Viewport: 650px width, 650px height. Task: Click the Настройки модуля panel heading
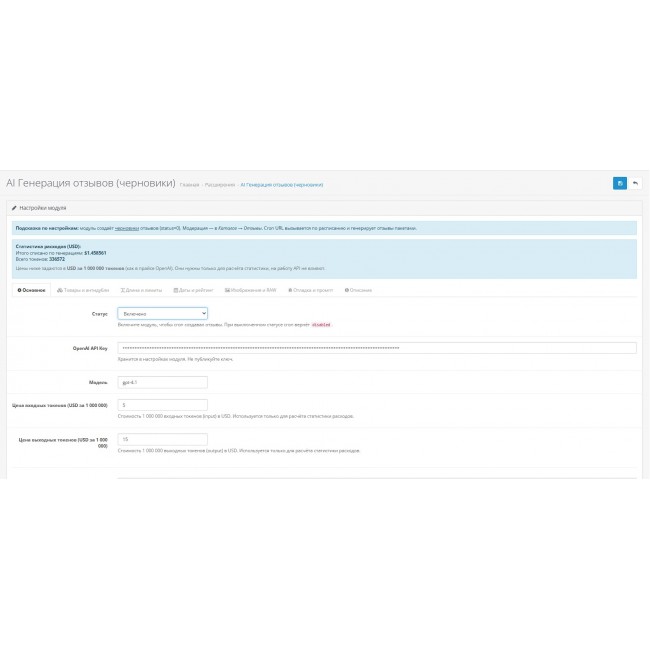(42, 207)
